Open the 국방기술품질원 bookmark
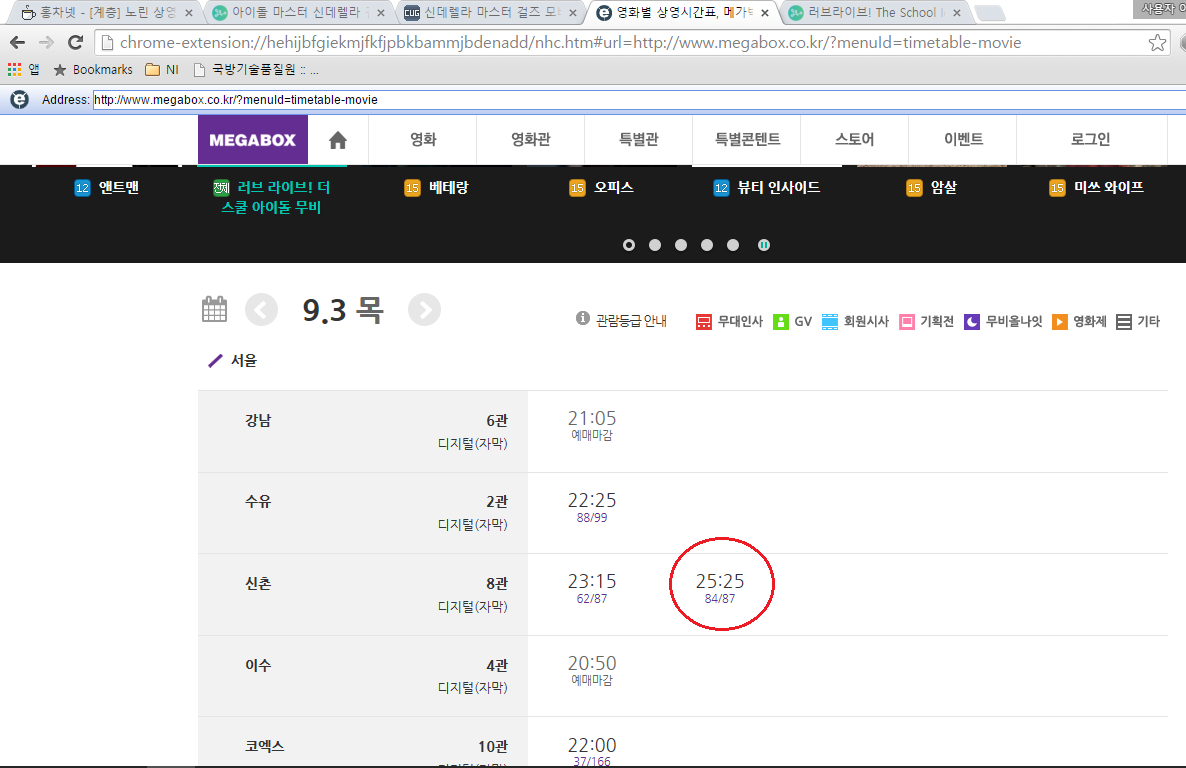Image resolution: width=1186 pixels, height=768 pixels. 256,70
